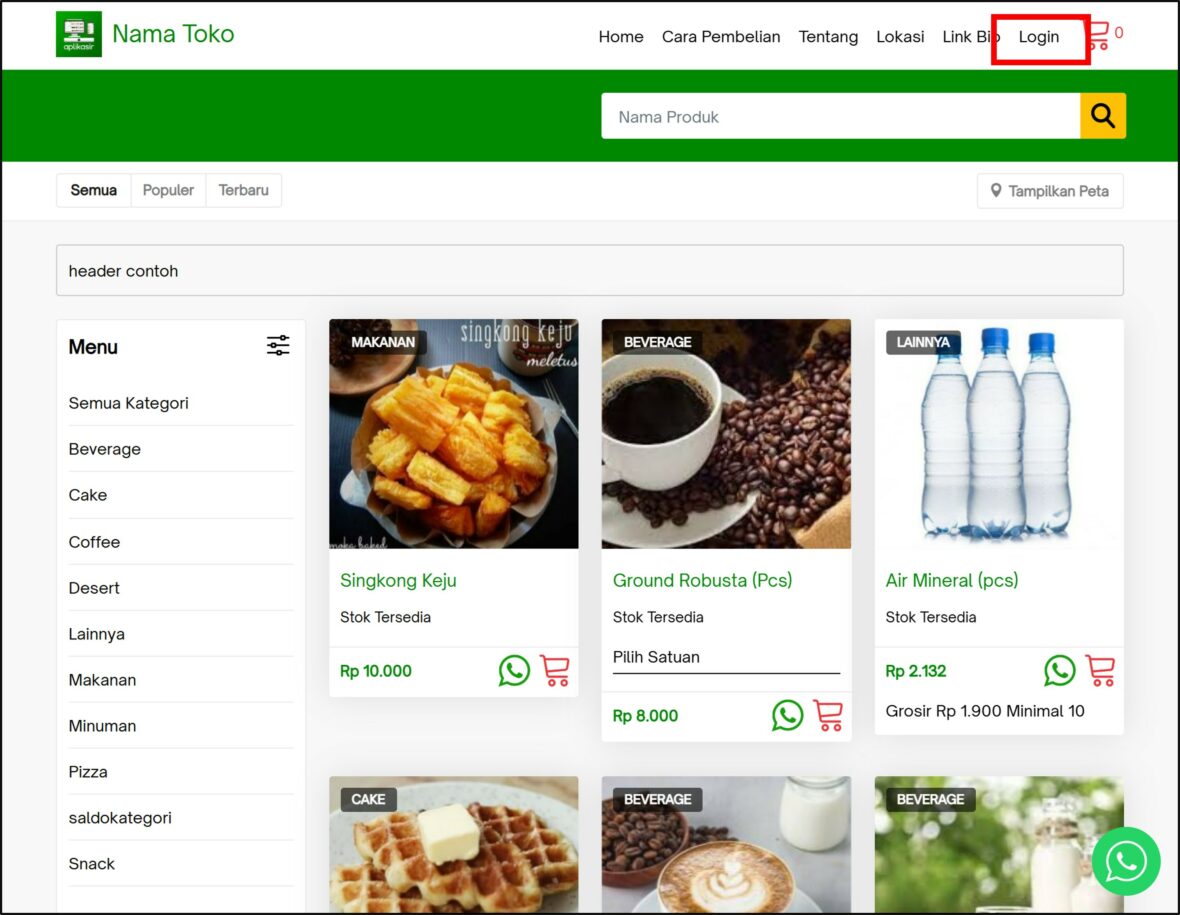Click the WhatsApp icon on Singkong Keju
The height and width of the screenshot is (915, 1180).
coord(514,671)
